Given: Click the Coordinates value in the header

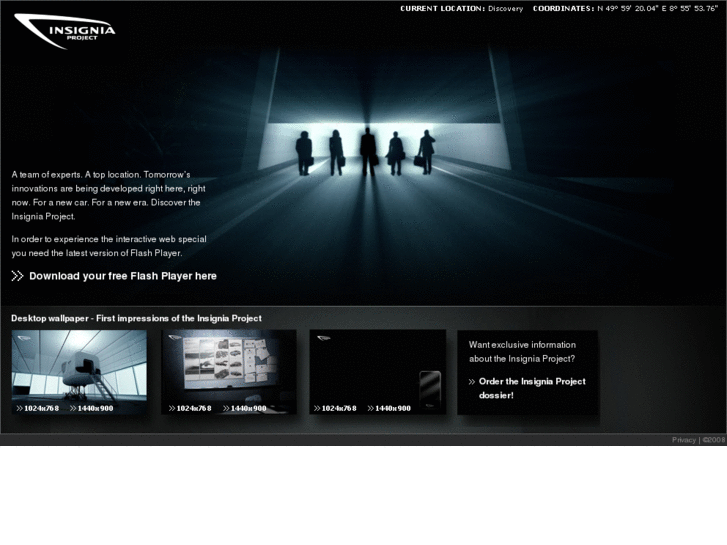Looking at the screenshot, I should [x=657, y=8].
